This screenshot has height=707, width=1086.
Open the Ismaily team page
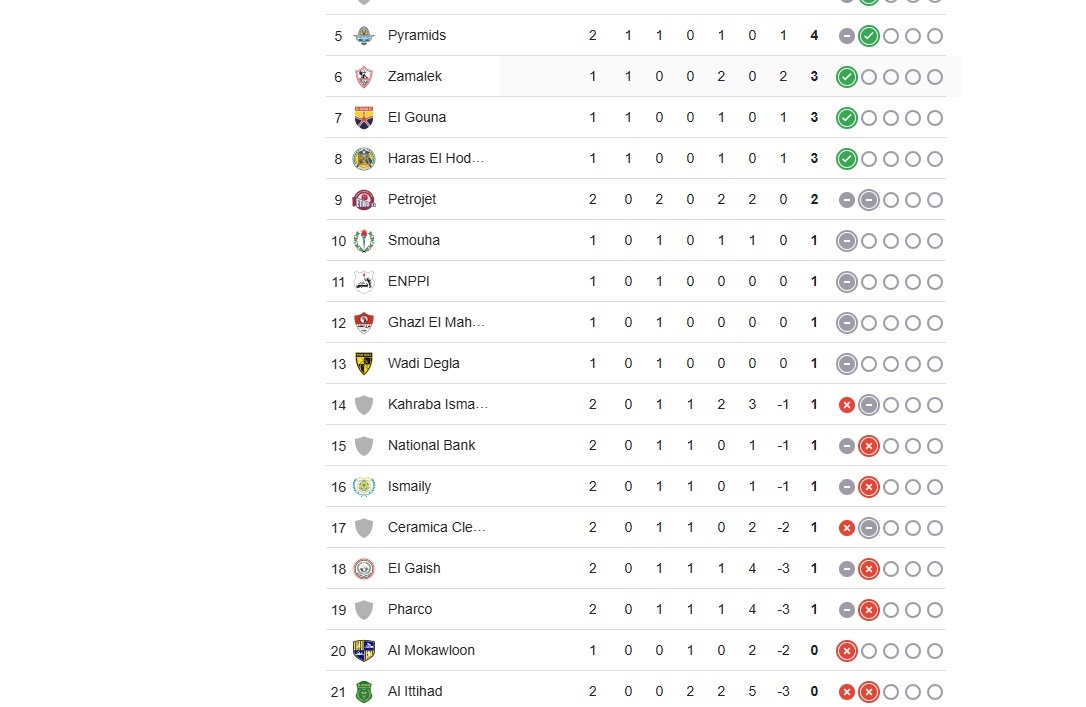(x=409, y=486)
